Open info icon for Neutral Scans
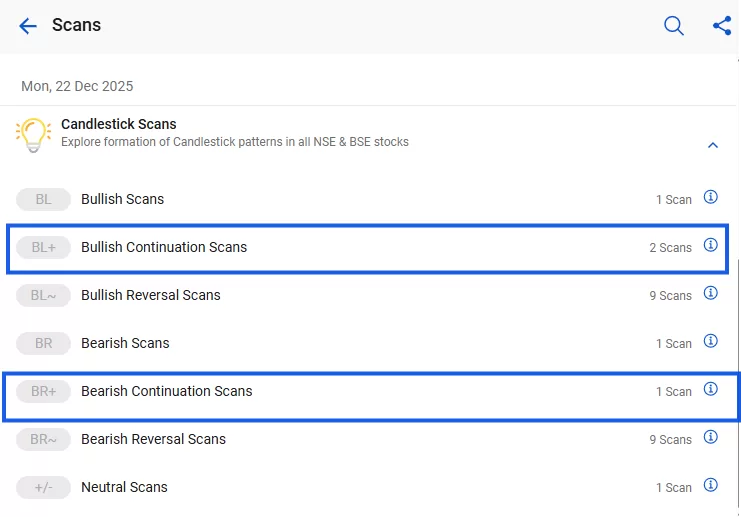 coord(711,486)
